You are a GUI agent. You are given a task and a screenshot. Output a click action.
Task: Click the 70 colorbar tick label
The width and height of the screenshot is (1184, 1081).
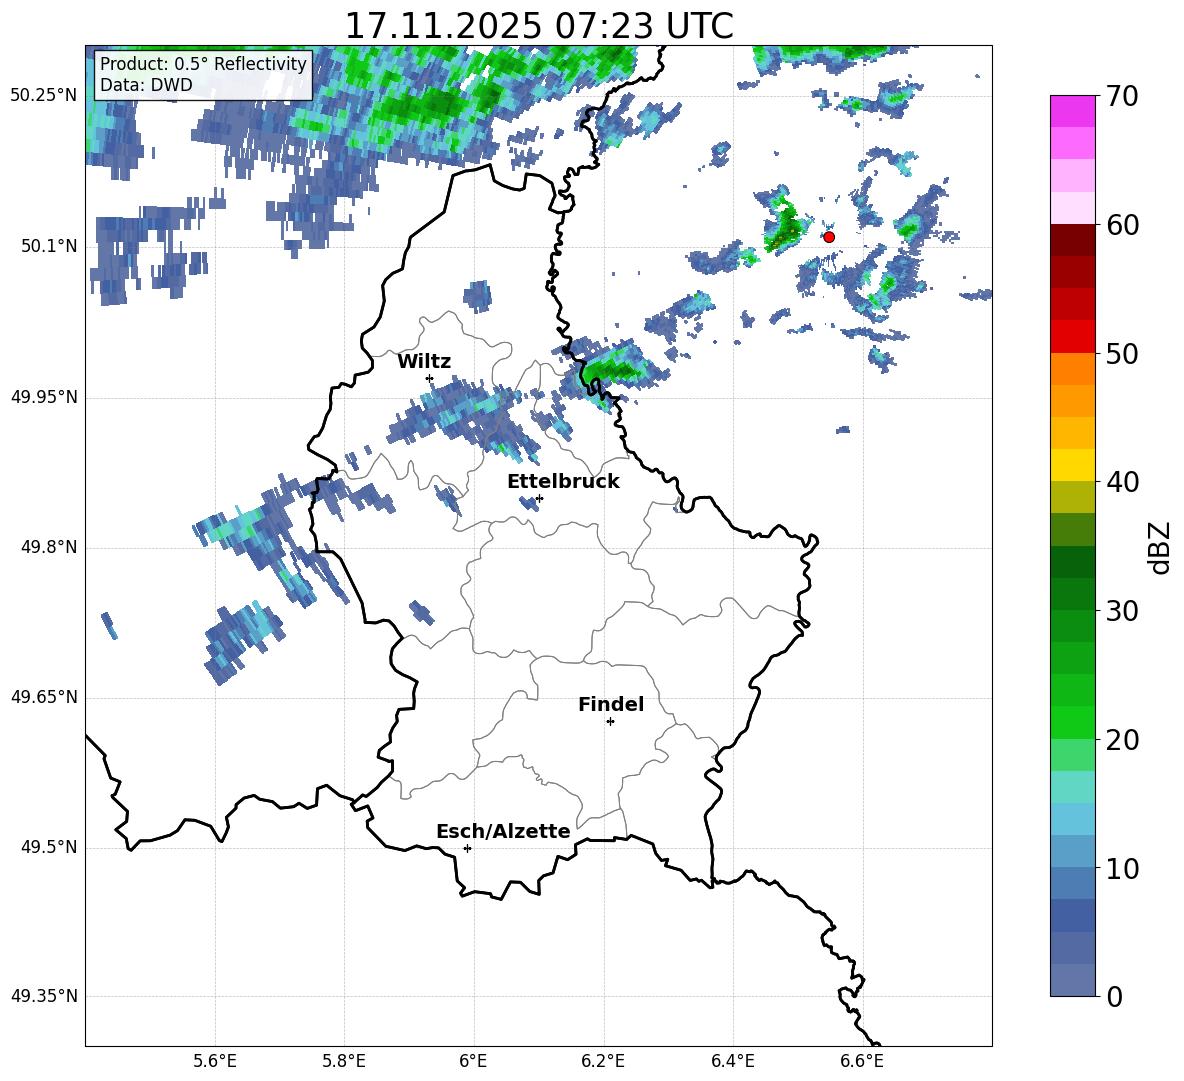pyautogui.click(x=1122, y=96)
